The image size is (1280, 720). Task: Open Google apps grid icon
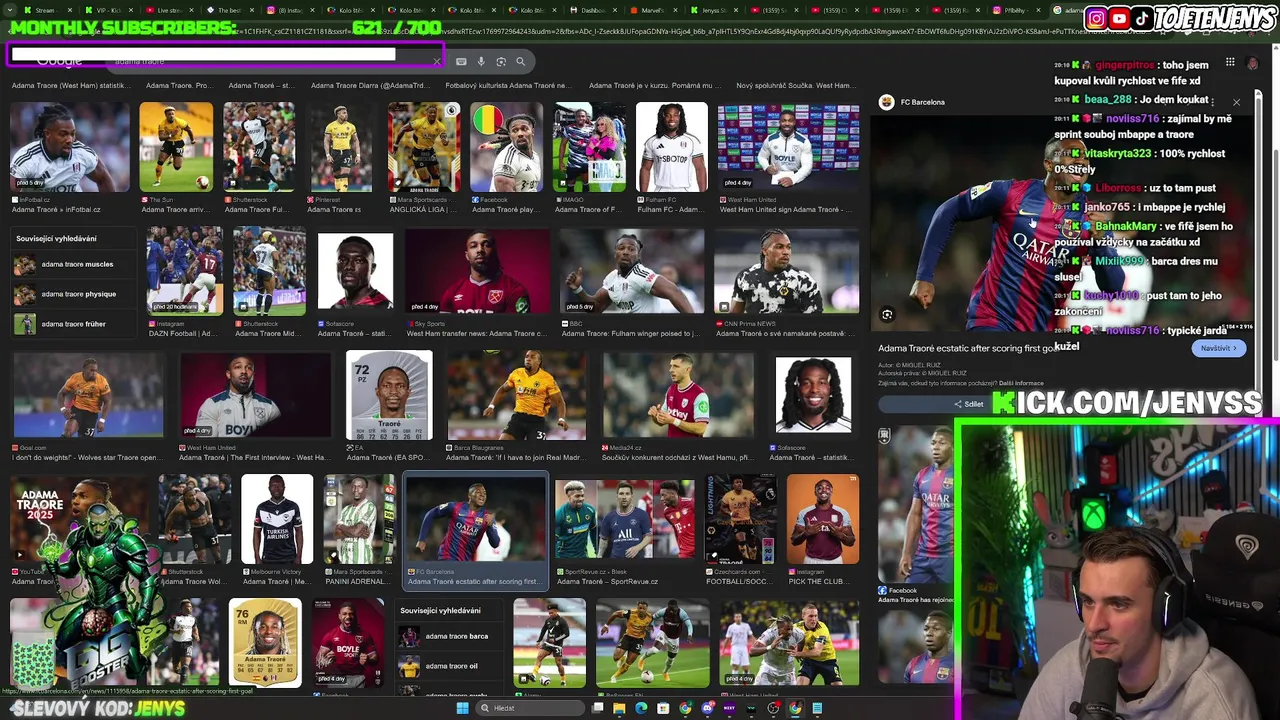click(x=1230, y=62)
